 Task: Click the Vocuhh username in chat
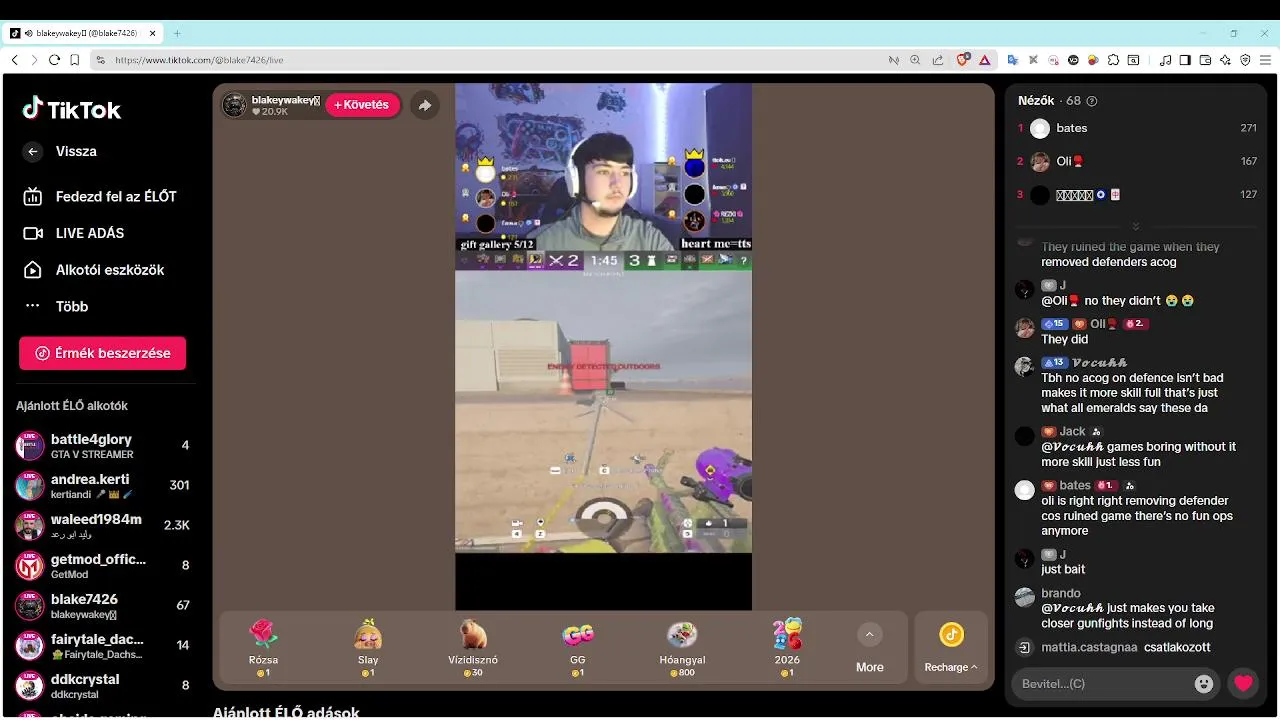[1099, 362]
